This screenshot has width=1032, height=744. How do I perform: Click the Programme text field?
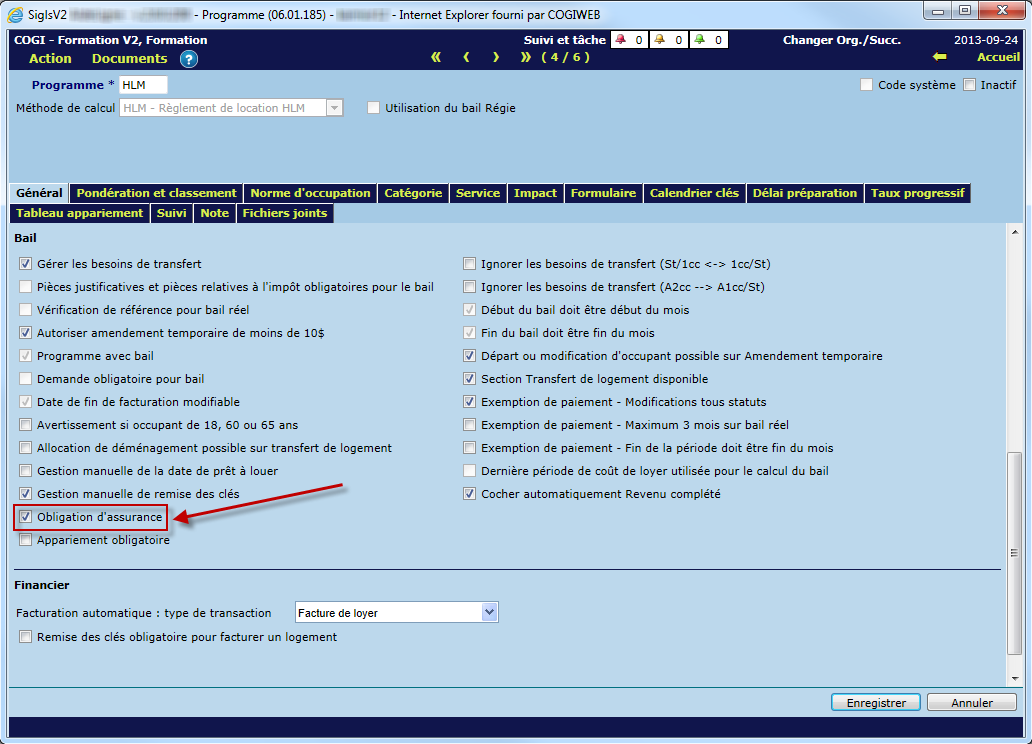pos(143,85)
